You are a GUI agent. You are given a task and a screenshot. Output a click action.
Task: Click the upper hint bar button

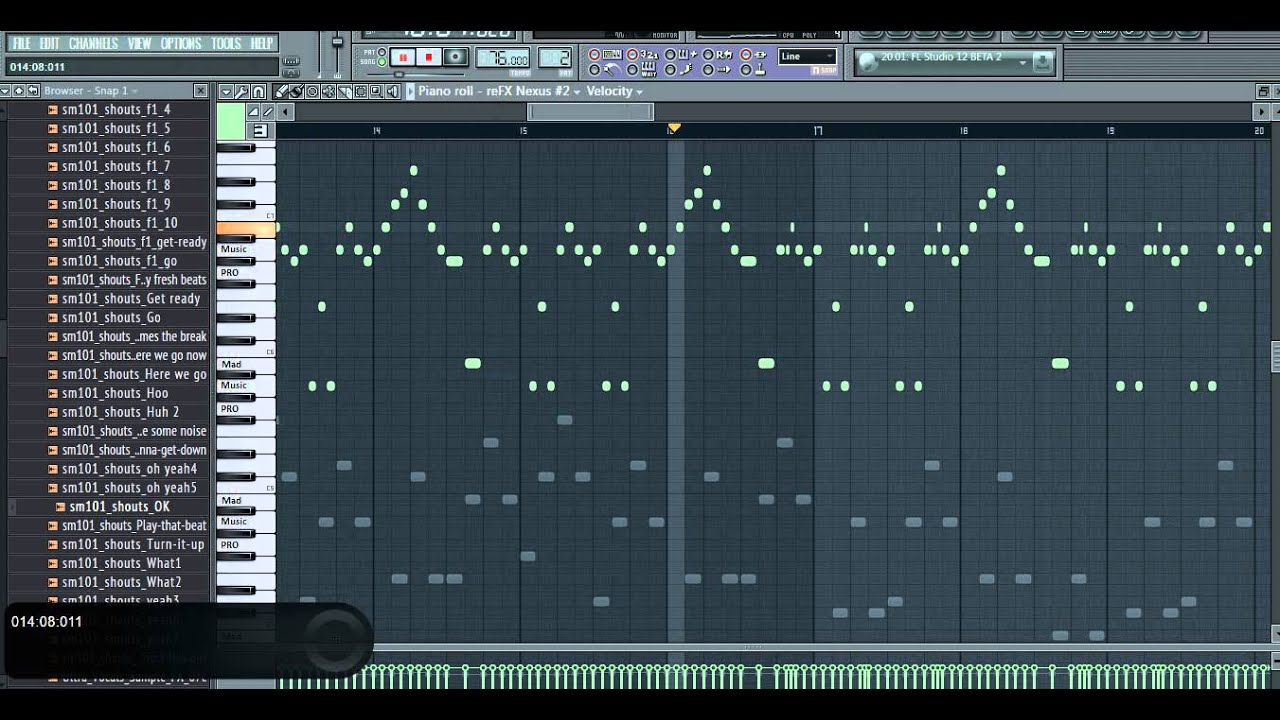[x=291, y=61]
